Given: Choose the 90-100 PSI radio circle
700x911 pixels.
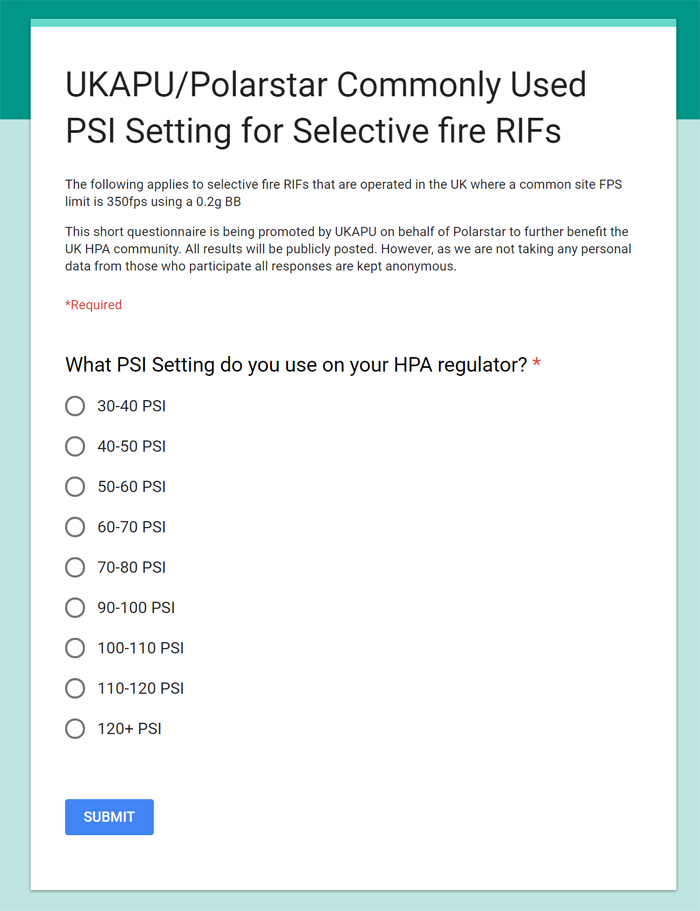Looking at the screenshot, I should [x=75, y=607].
